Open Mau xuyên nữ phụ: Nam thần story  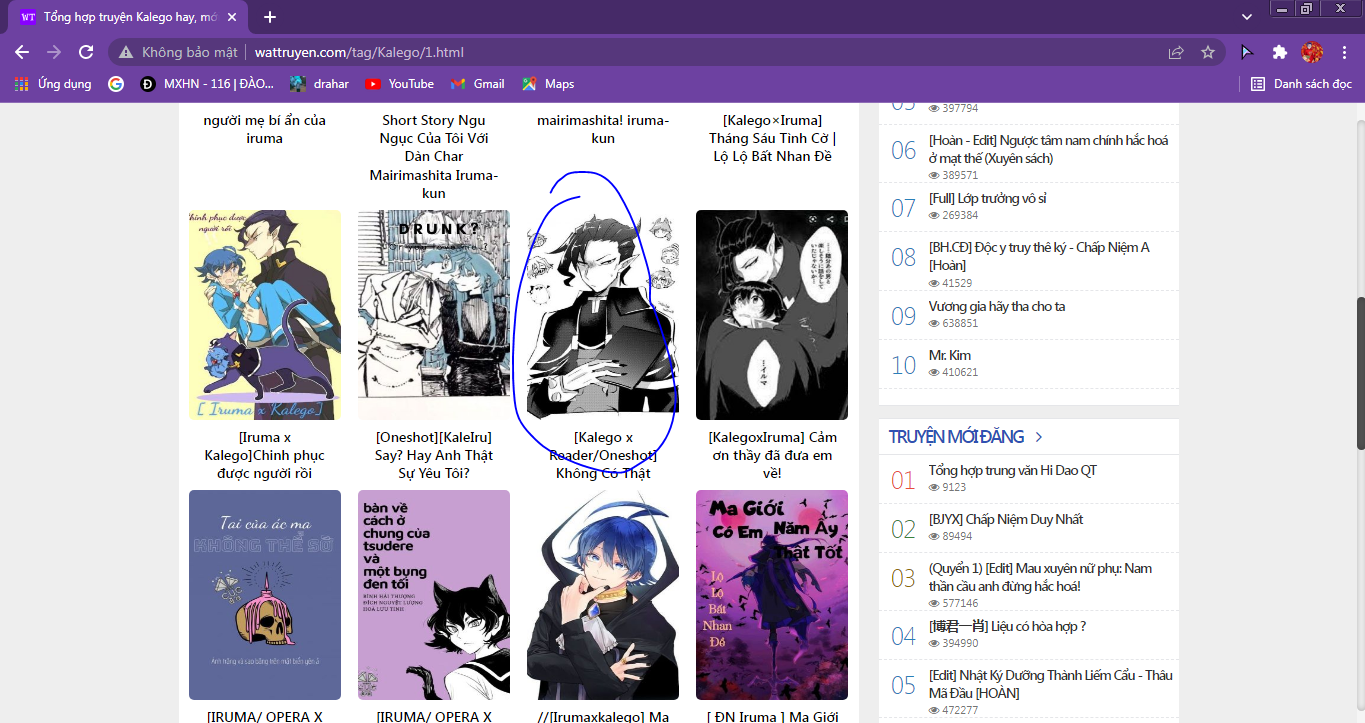pyautogui.click(x=1040, y=577)
